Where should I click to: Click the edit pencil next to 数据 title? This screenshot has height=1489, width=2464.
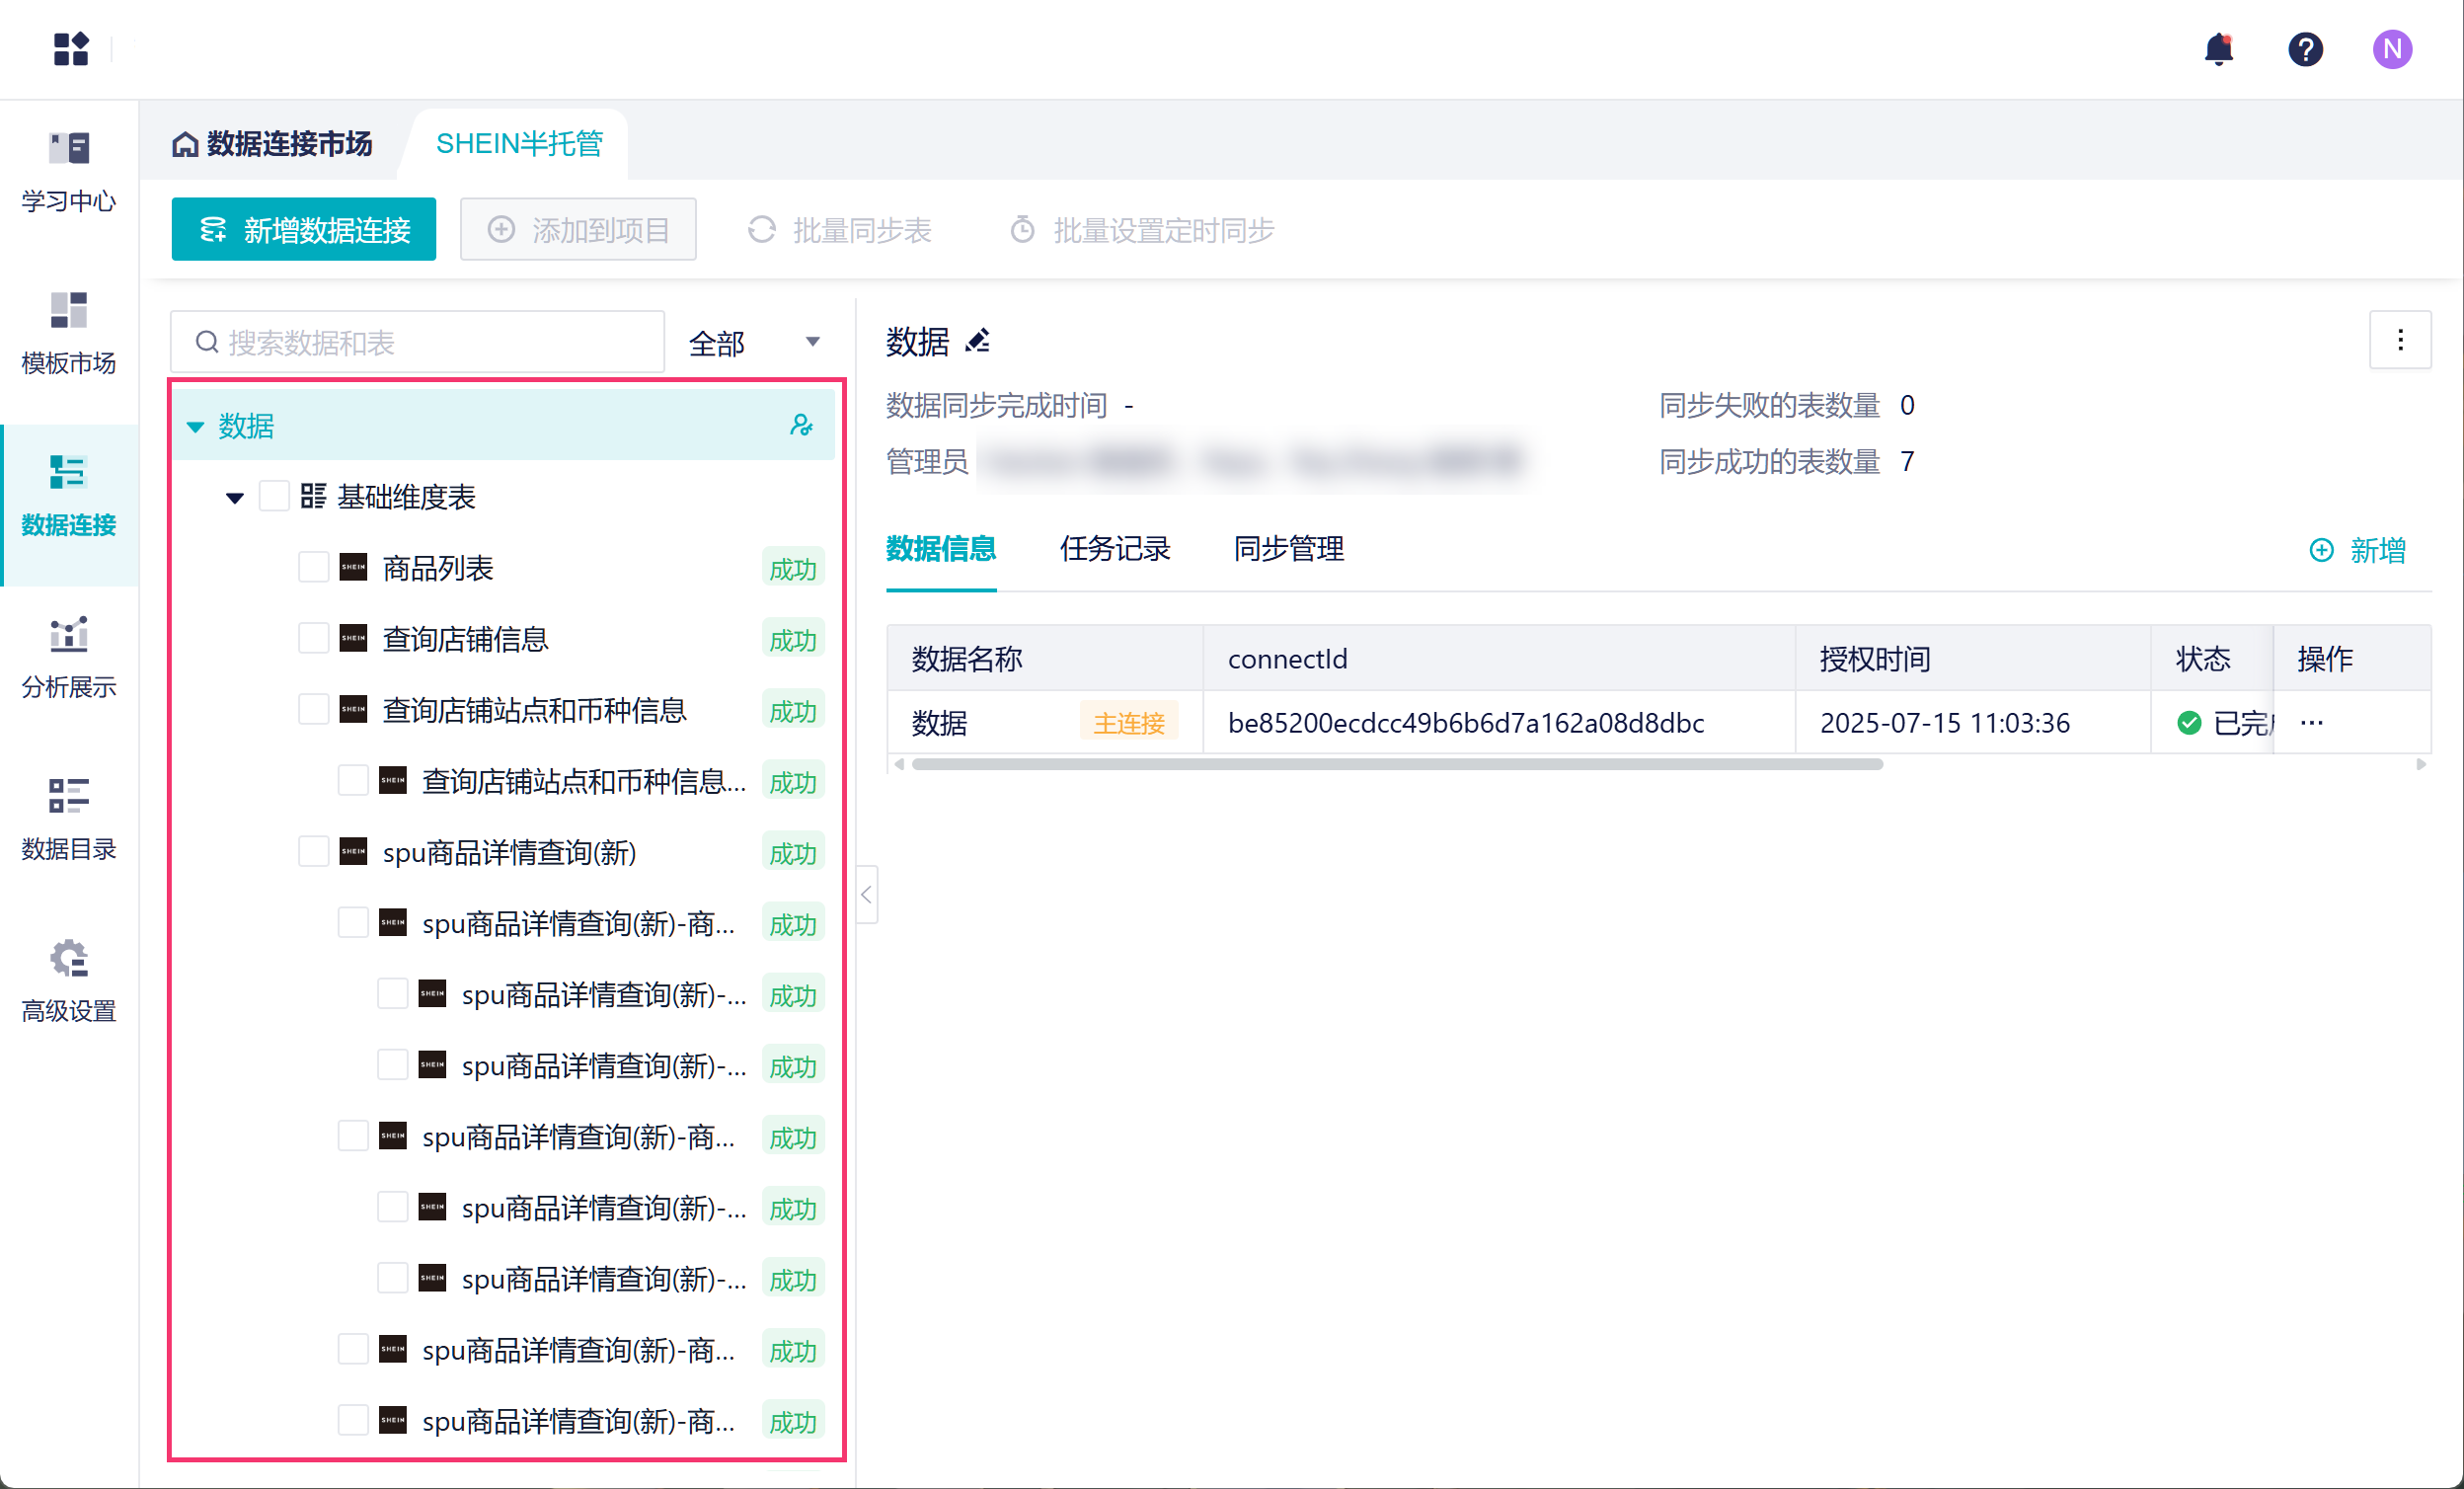tap(977, 342)
